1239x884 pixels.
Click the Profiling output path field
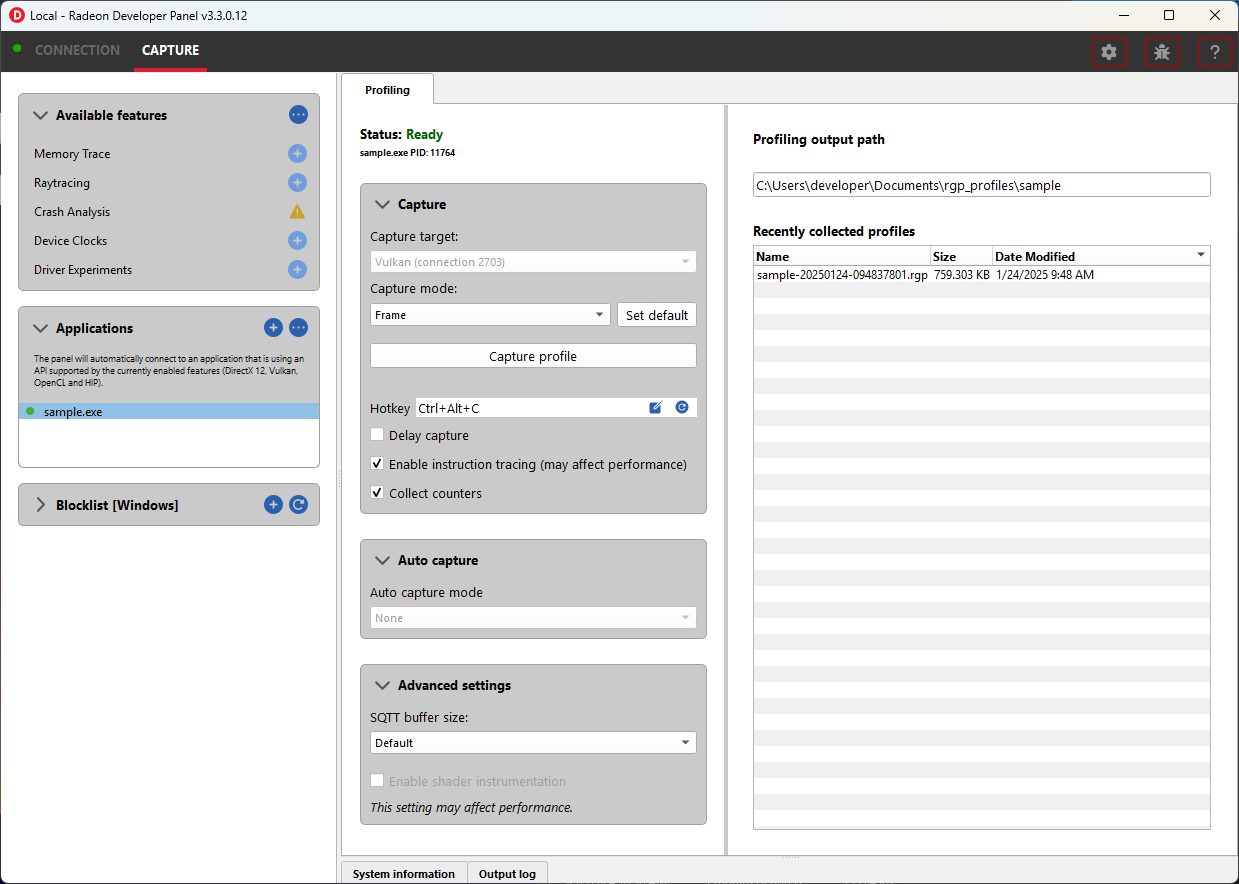pos(981,185)
